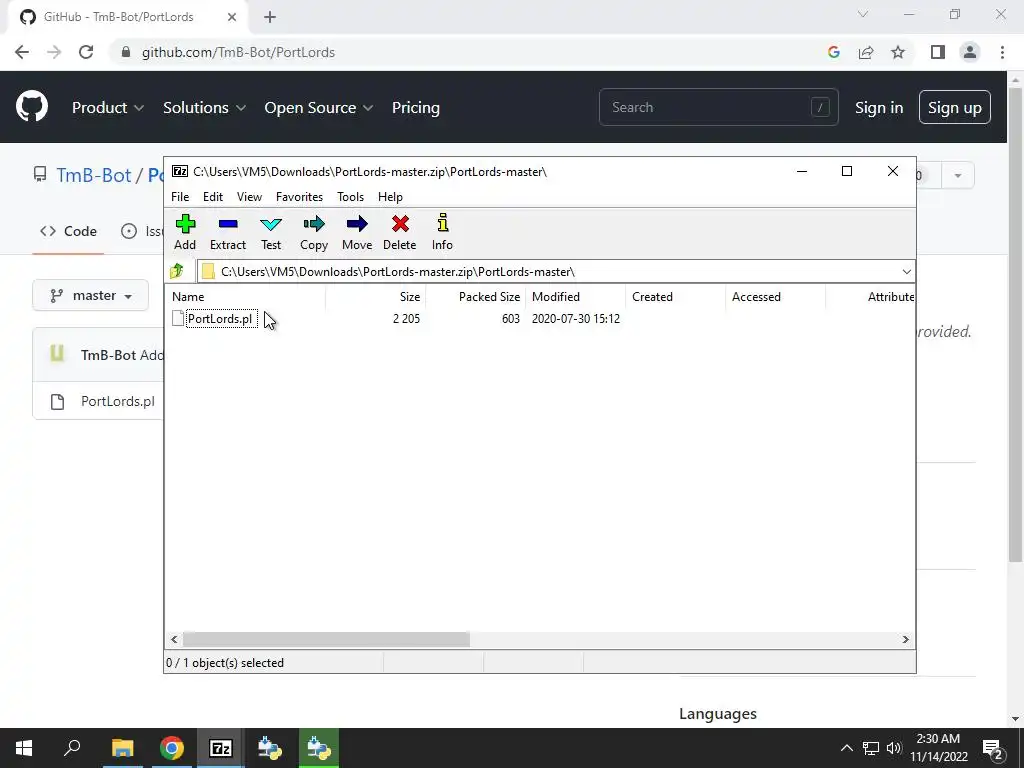1024x768 pixels.
Task: Switch to the Code tab on GitHub
Action: pos(69,231)
